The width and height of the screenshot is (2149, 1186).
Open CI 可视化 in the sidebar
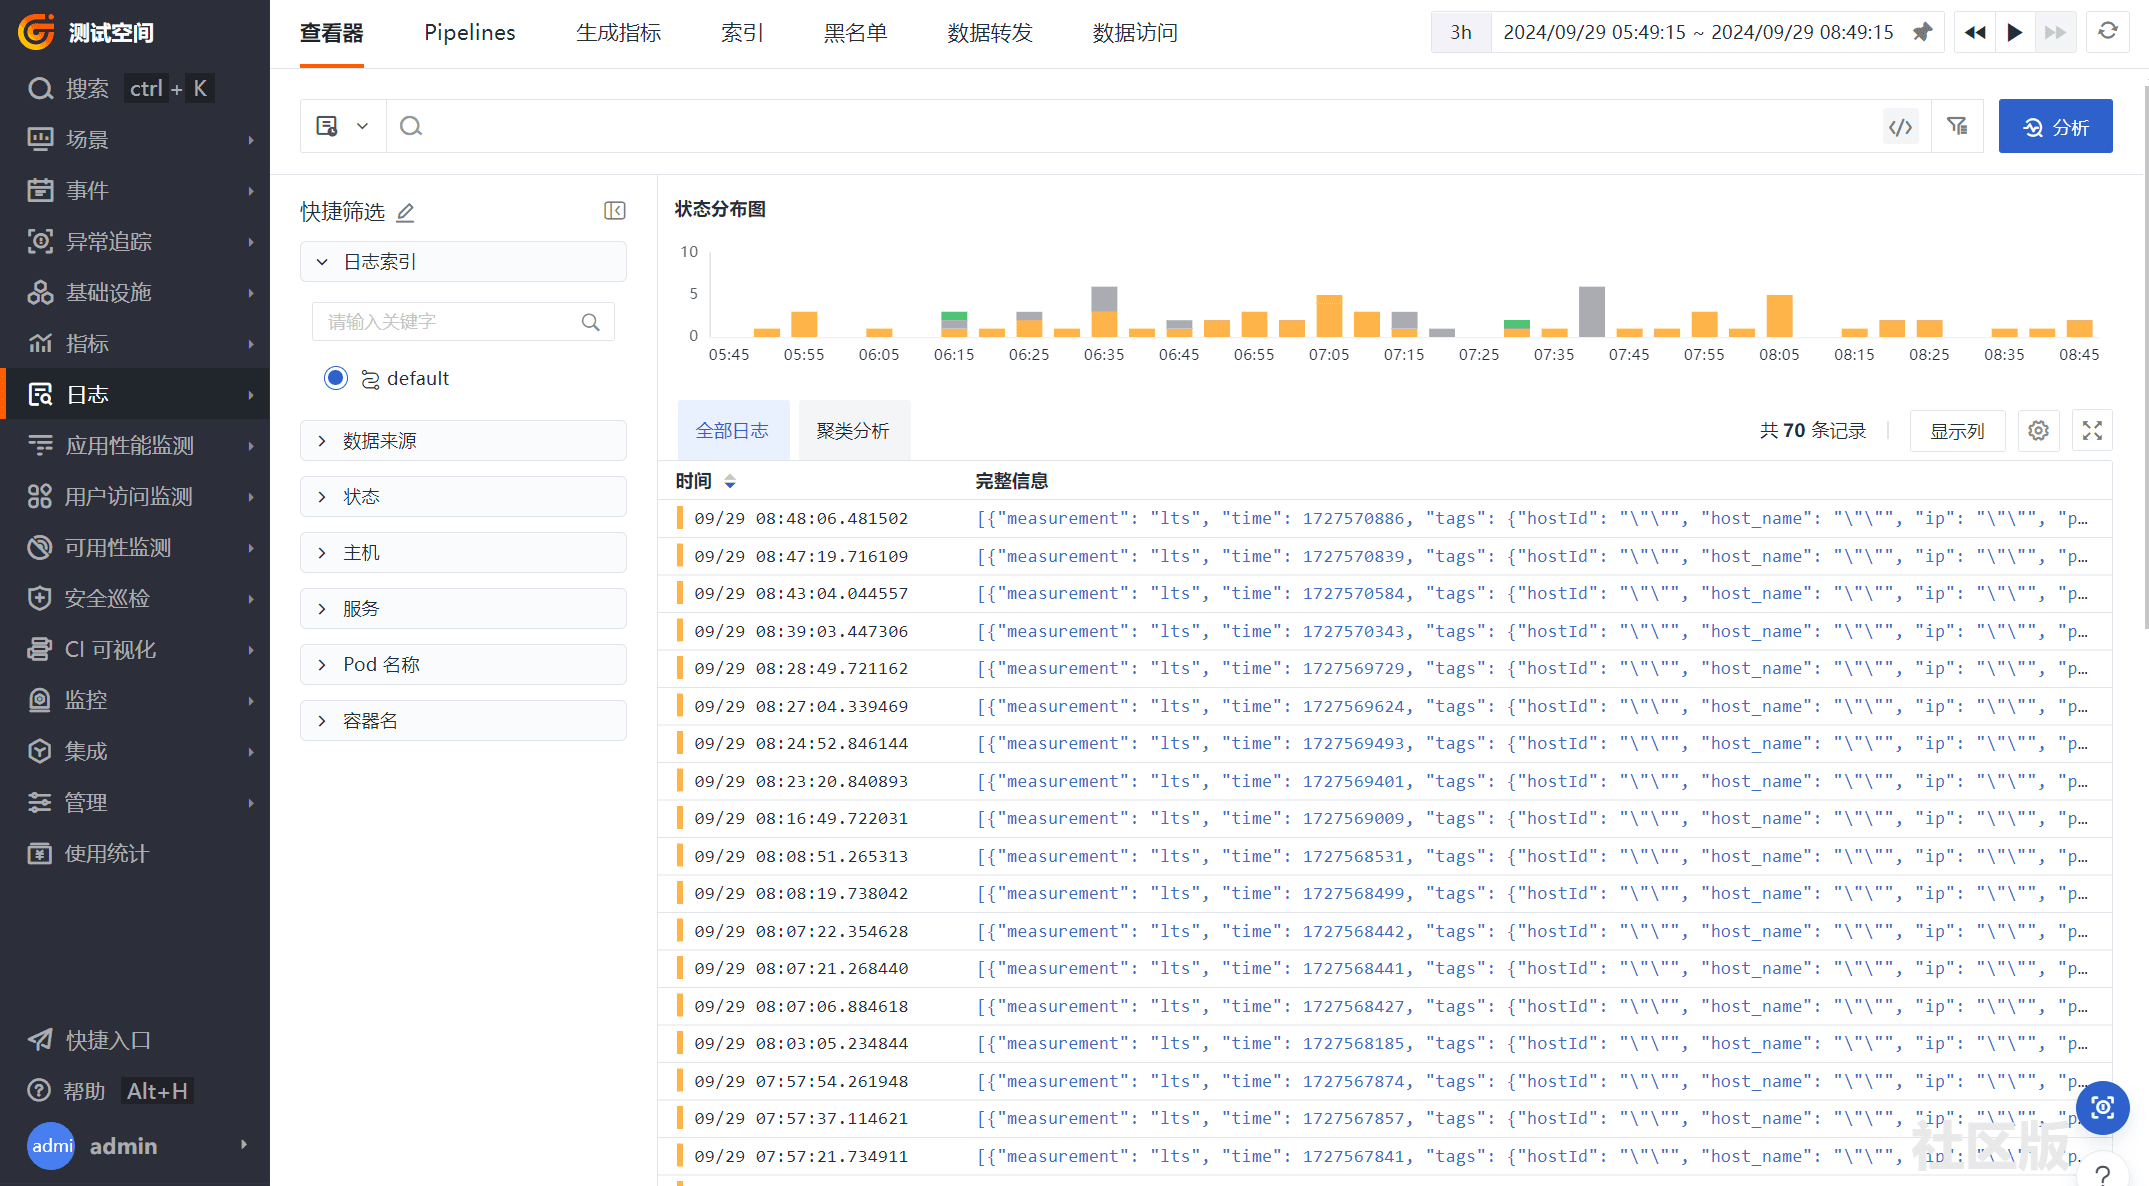(x=135, y=649)
